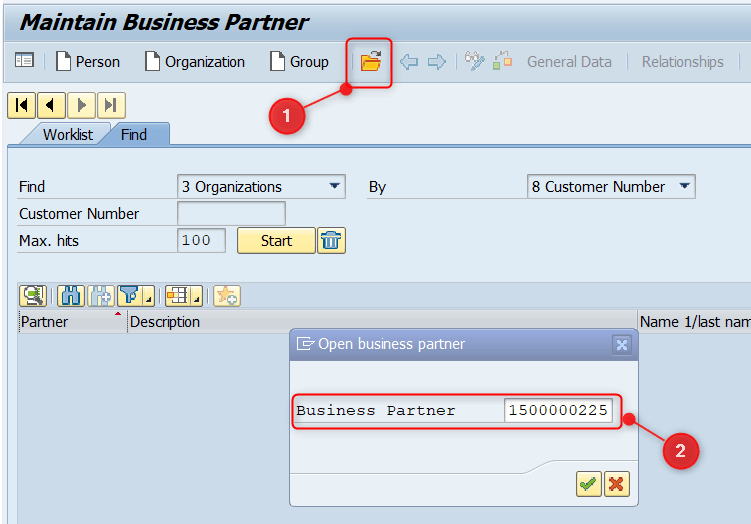Create a new Group partner
The height and width of the screenshot is (524, 751).
point(299,61)
